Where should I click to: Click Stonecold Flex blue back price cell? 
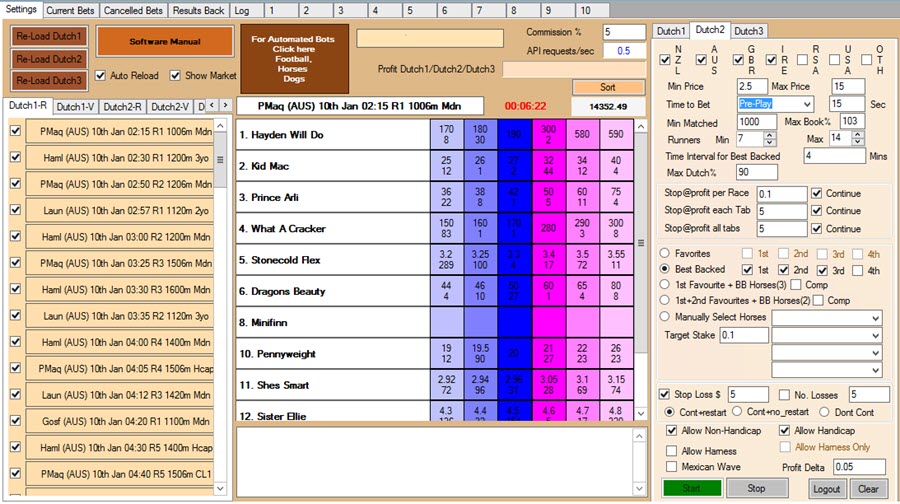[515, 260]
